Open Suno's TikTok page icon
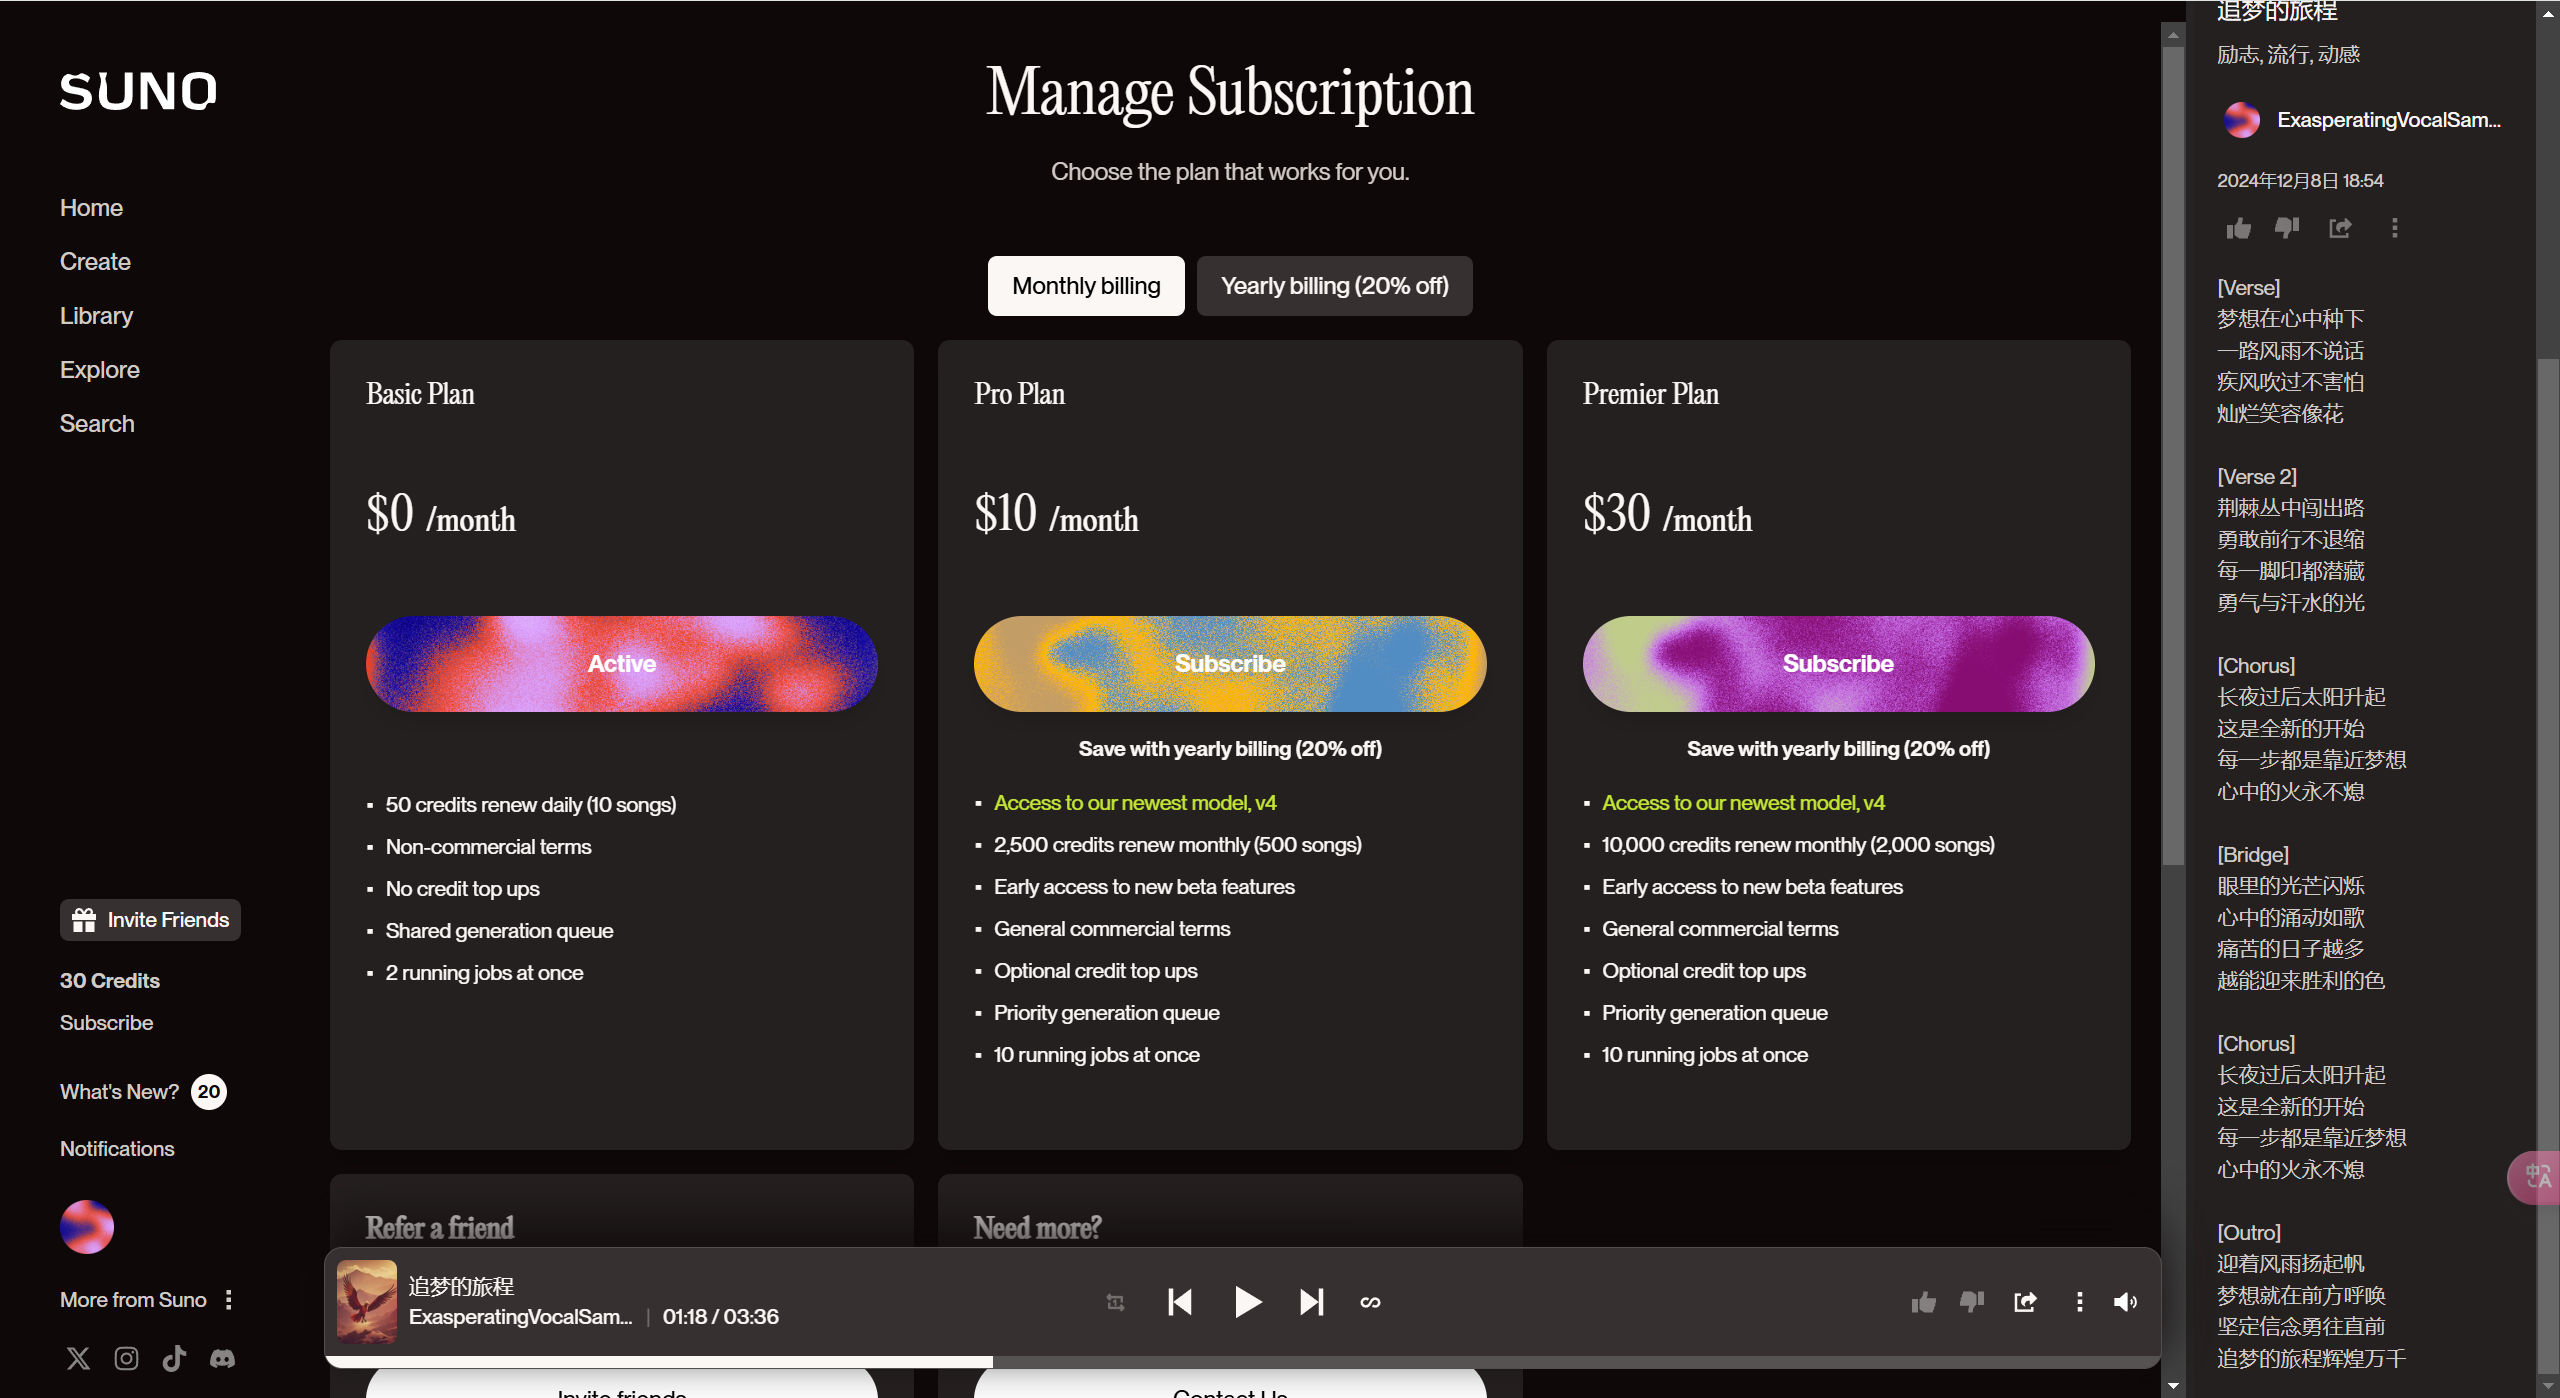Screen dimensions: 2560x1398 click(174, 1358)
